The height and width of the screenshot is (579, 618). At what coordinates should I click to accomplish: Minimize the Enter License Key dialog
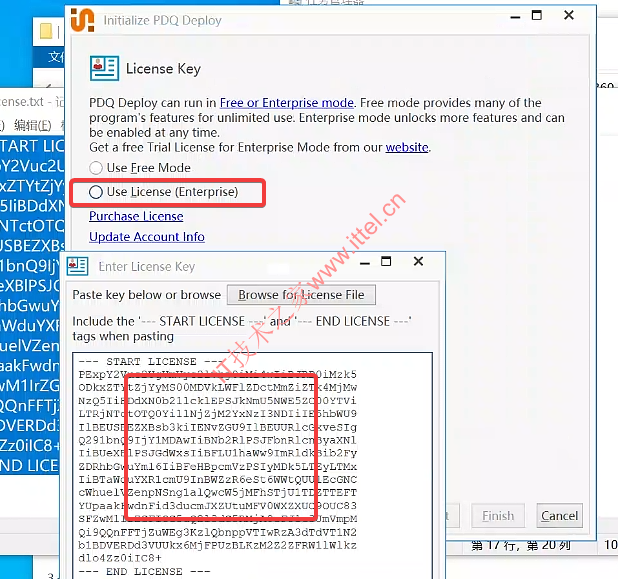(365, 263)
